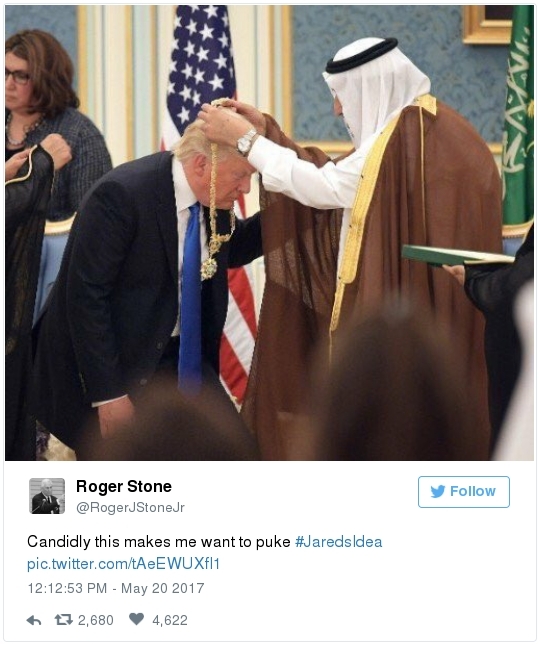Click the silver wristwatch in the photo
This screenshot has width=540, height=645.
coord(246,141)
